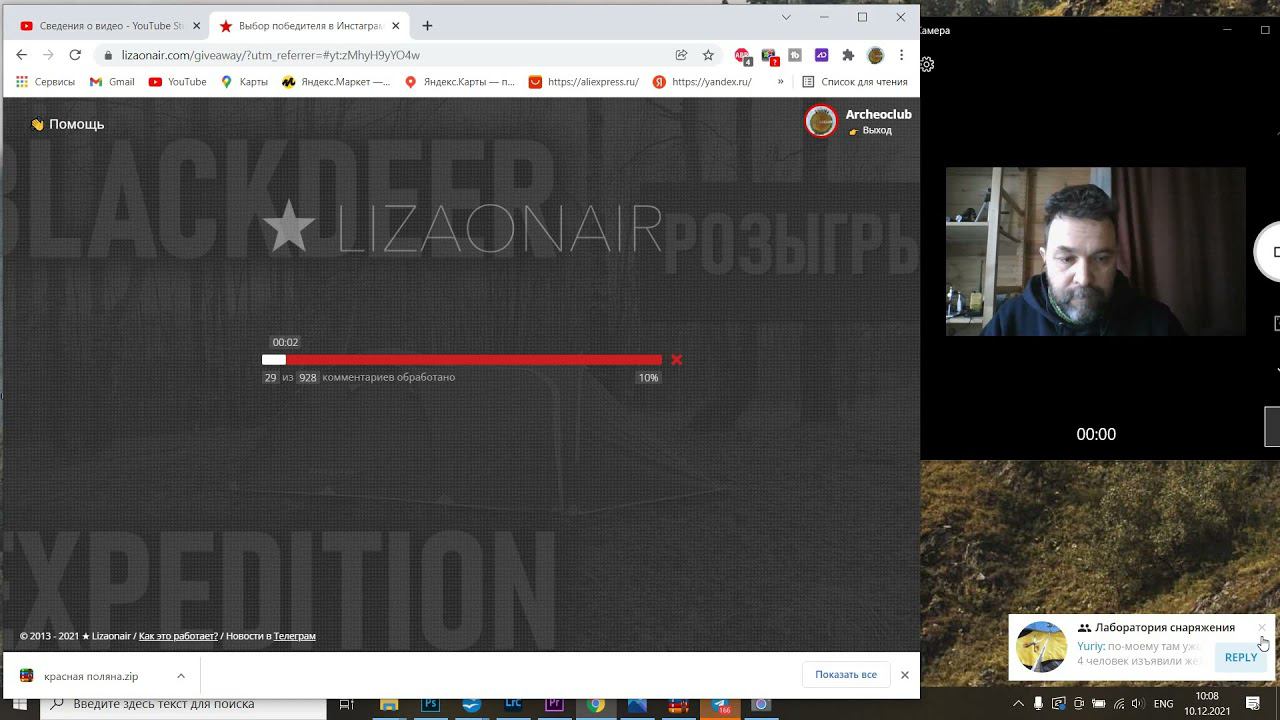
Task: Click the address bar URL field
Action: (x=390, y=55)
